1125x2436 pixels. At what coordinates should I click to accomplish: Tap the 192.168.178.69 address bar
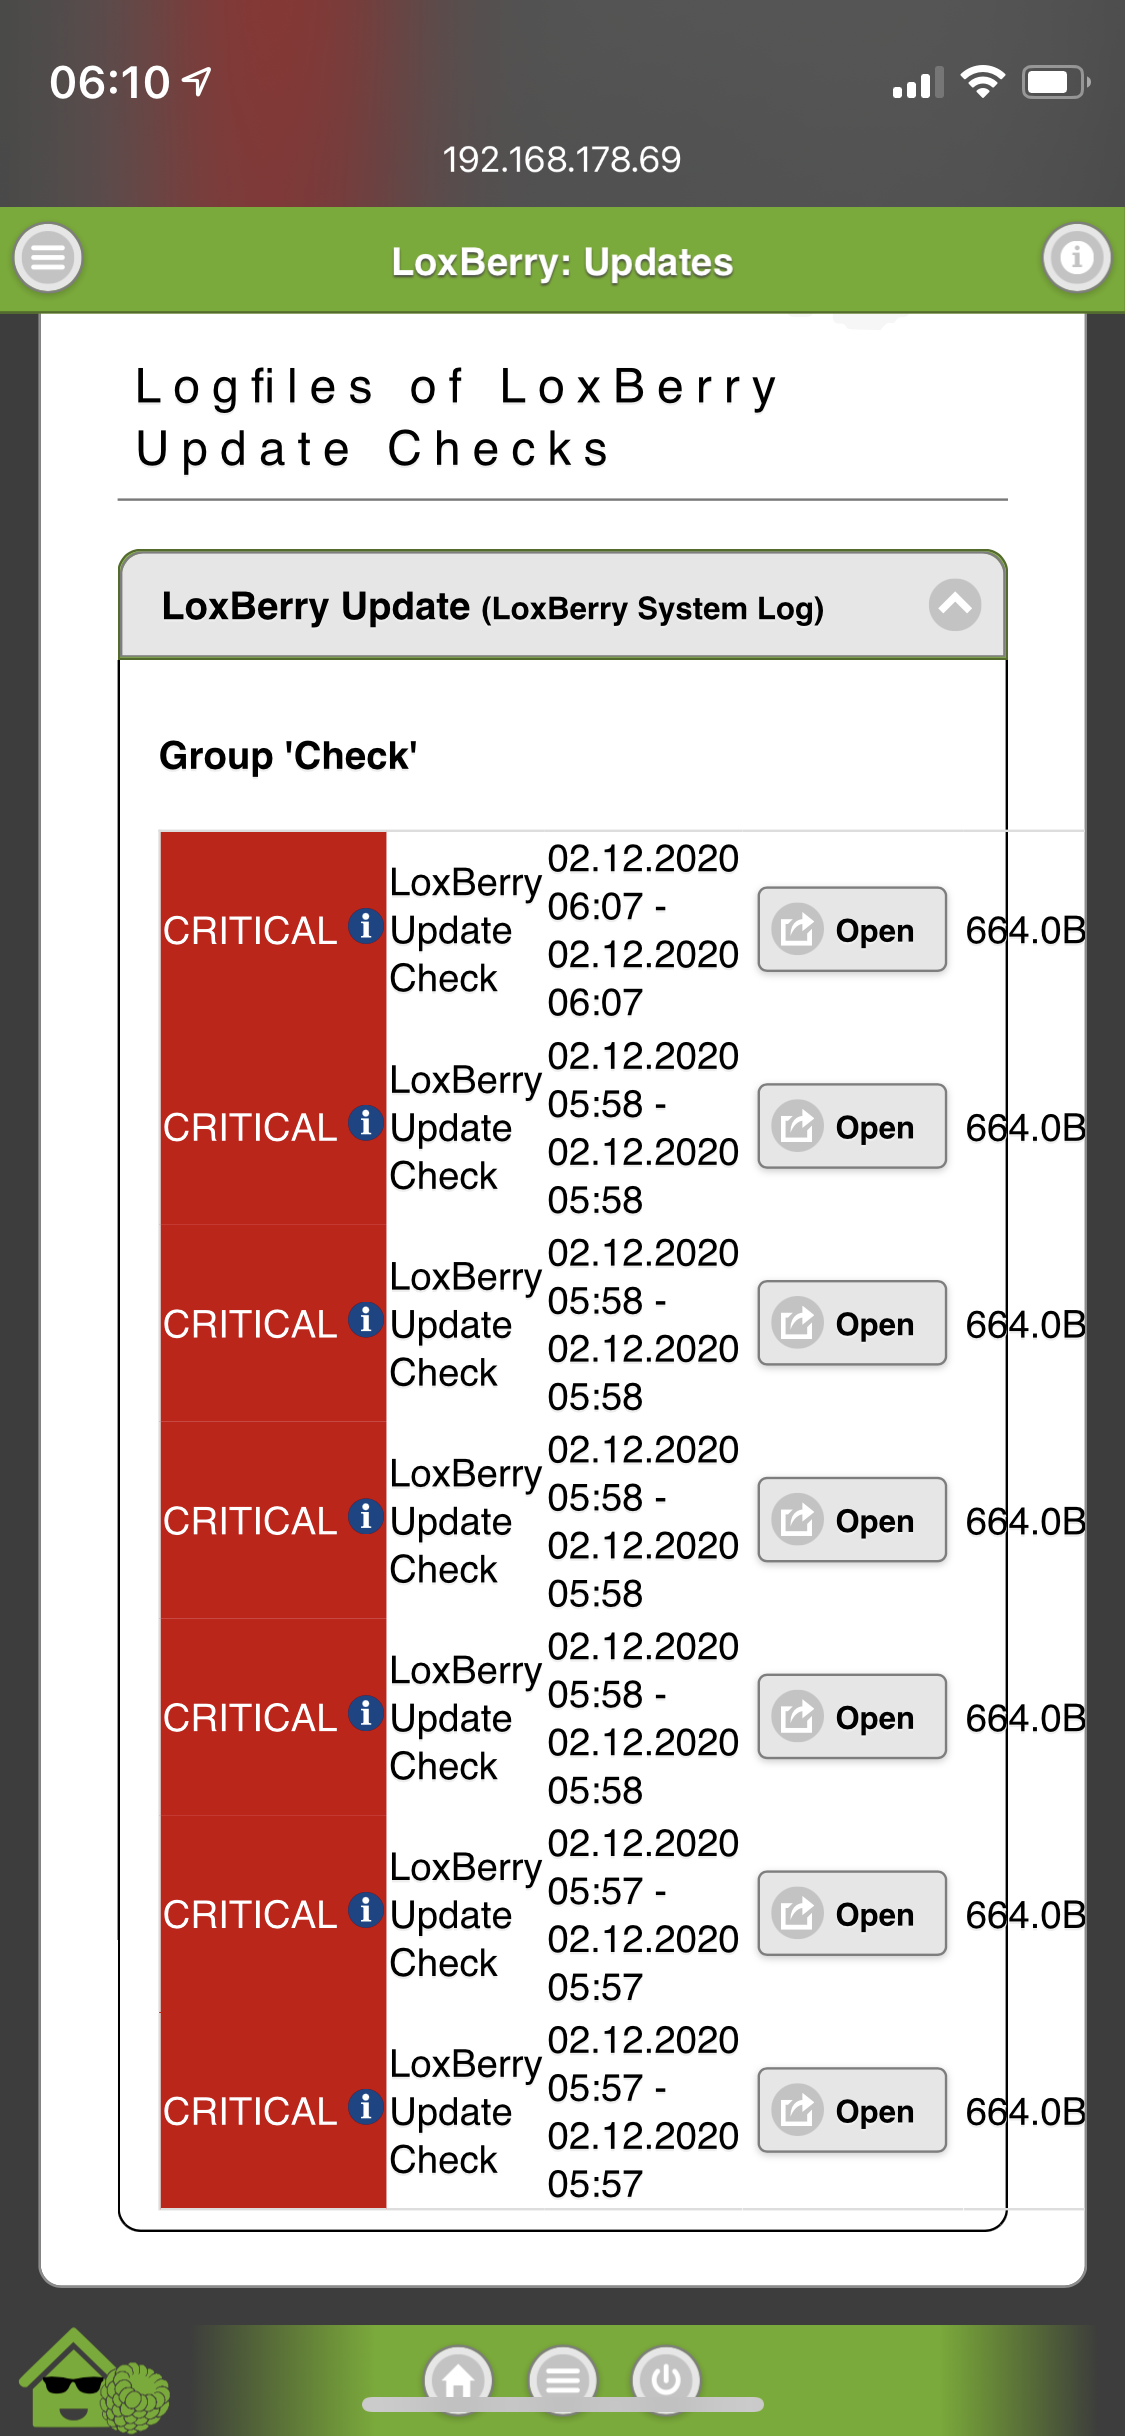pyautogui.click(x=562, y=159)
